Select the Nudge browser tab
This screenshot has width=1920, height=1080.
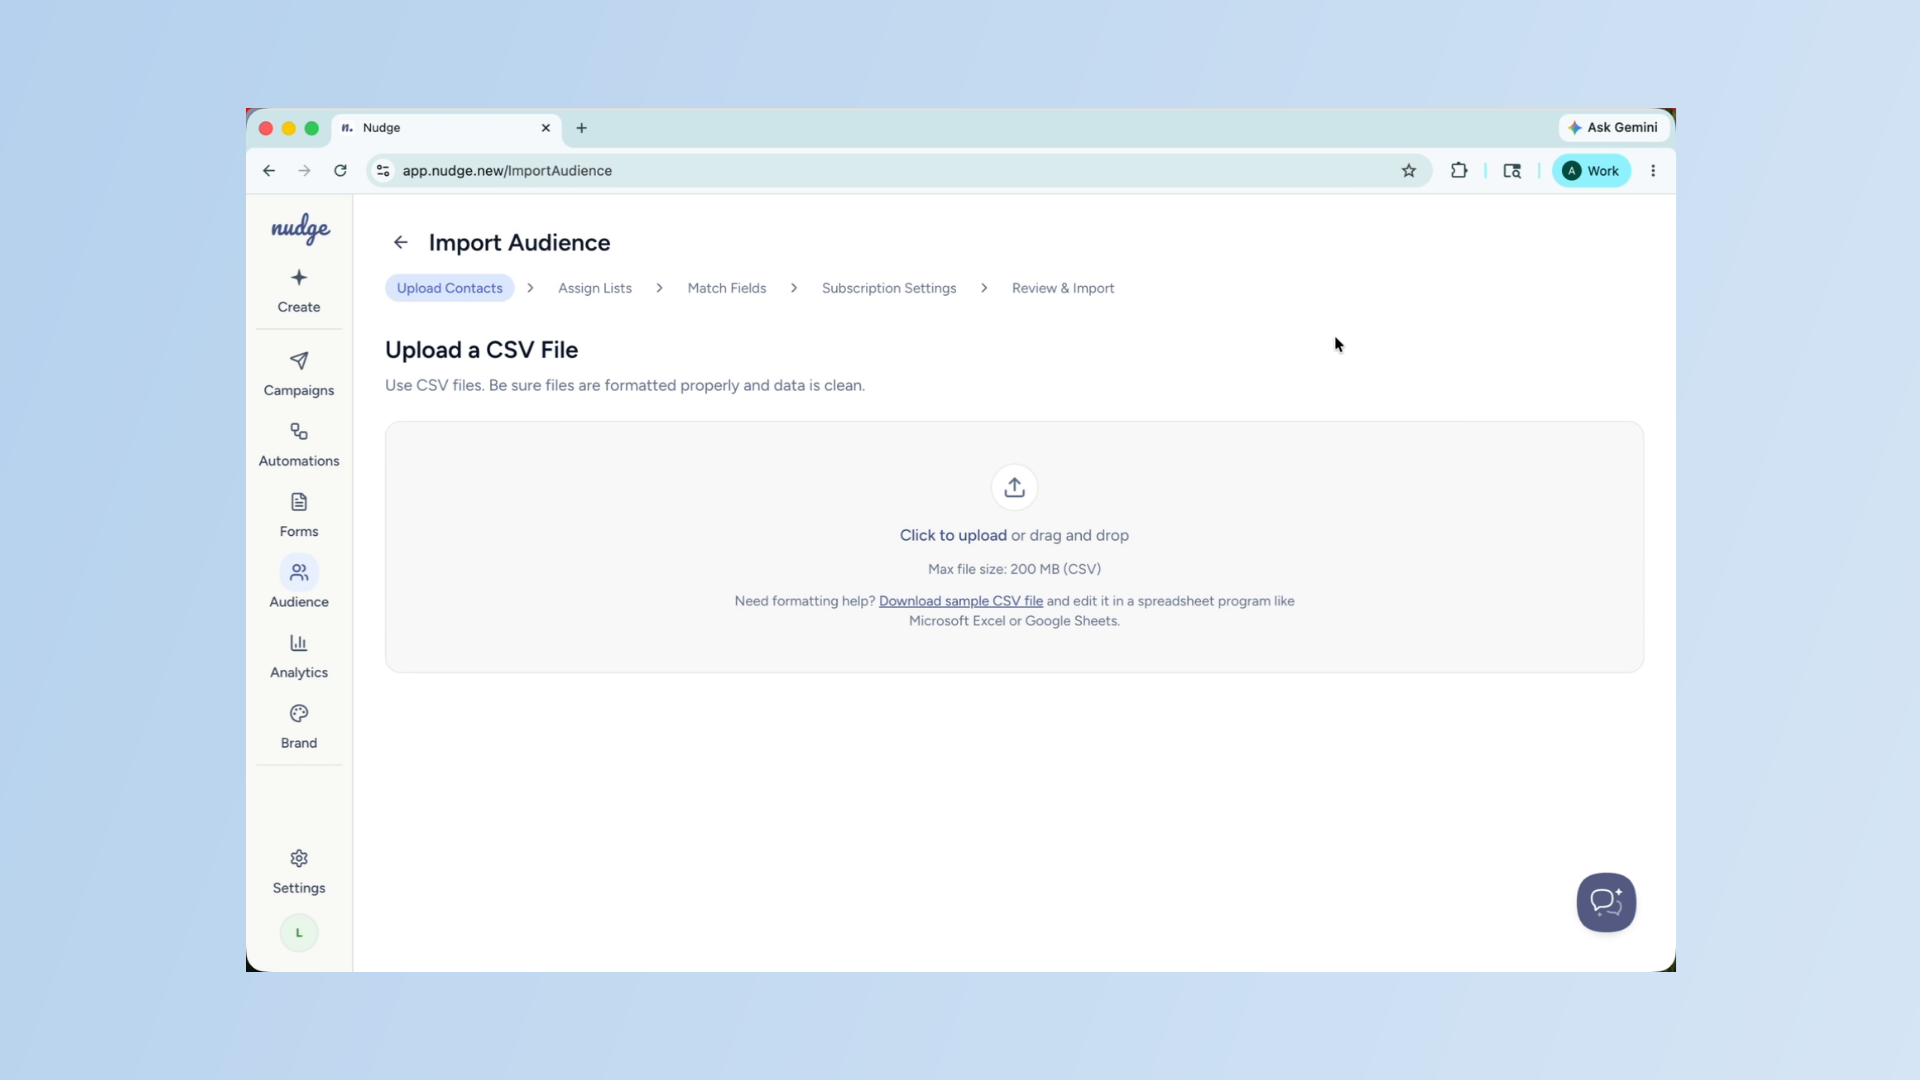pos(446,128)
